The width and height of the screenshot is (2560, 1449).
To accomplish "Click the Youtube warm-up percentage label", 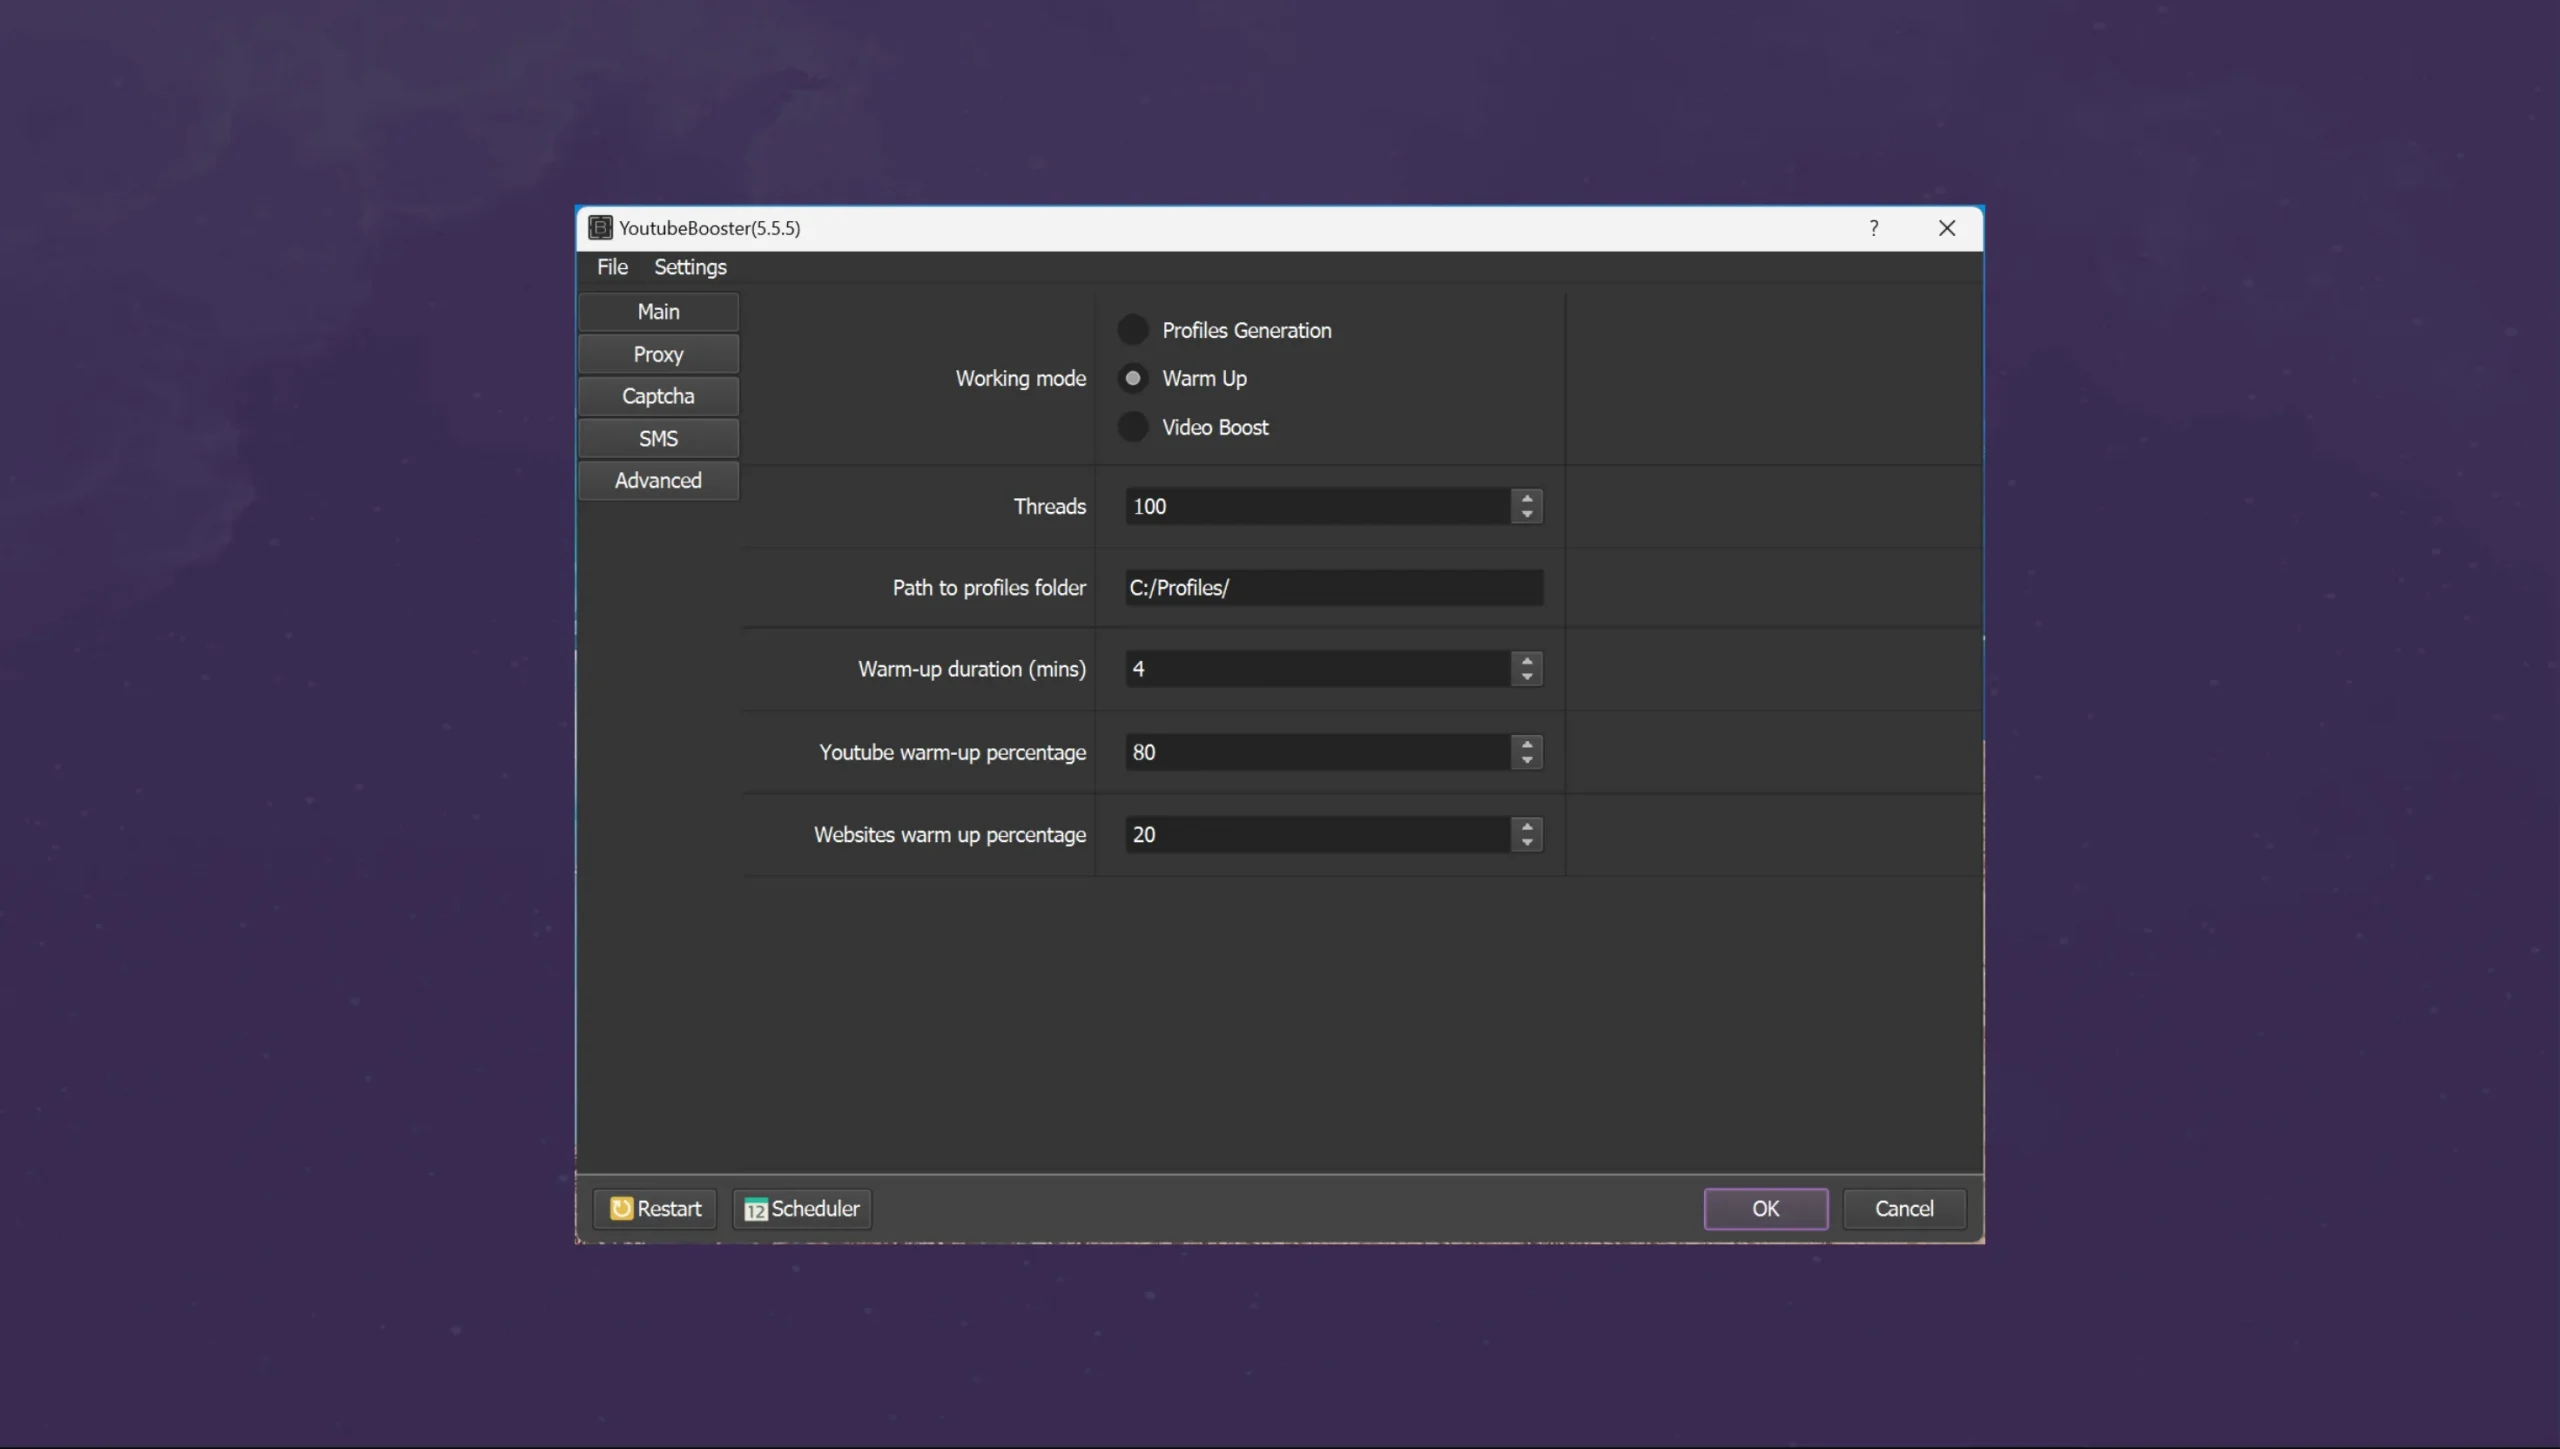I will click(x=952, y=752).
